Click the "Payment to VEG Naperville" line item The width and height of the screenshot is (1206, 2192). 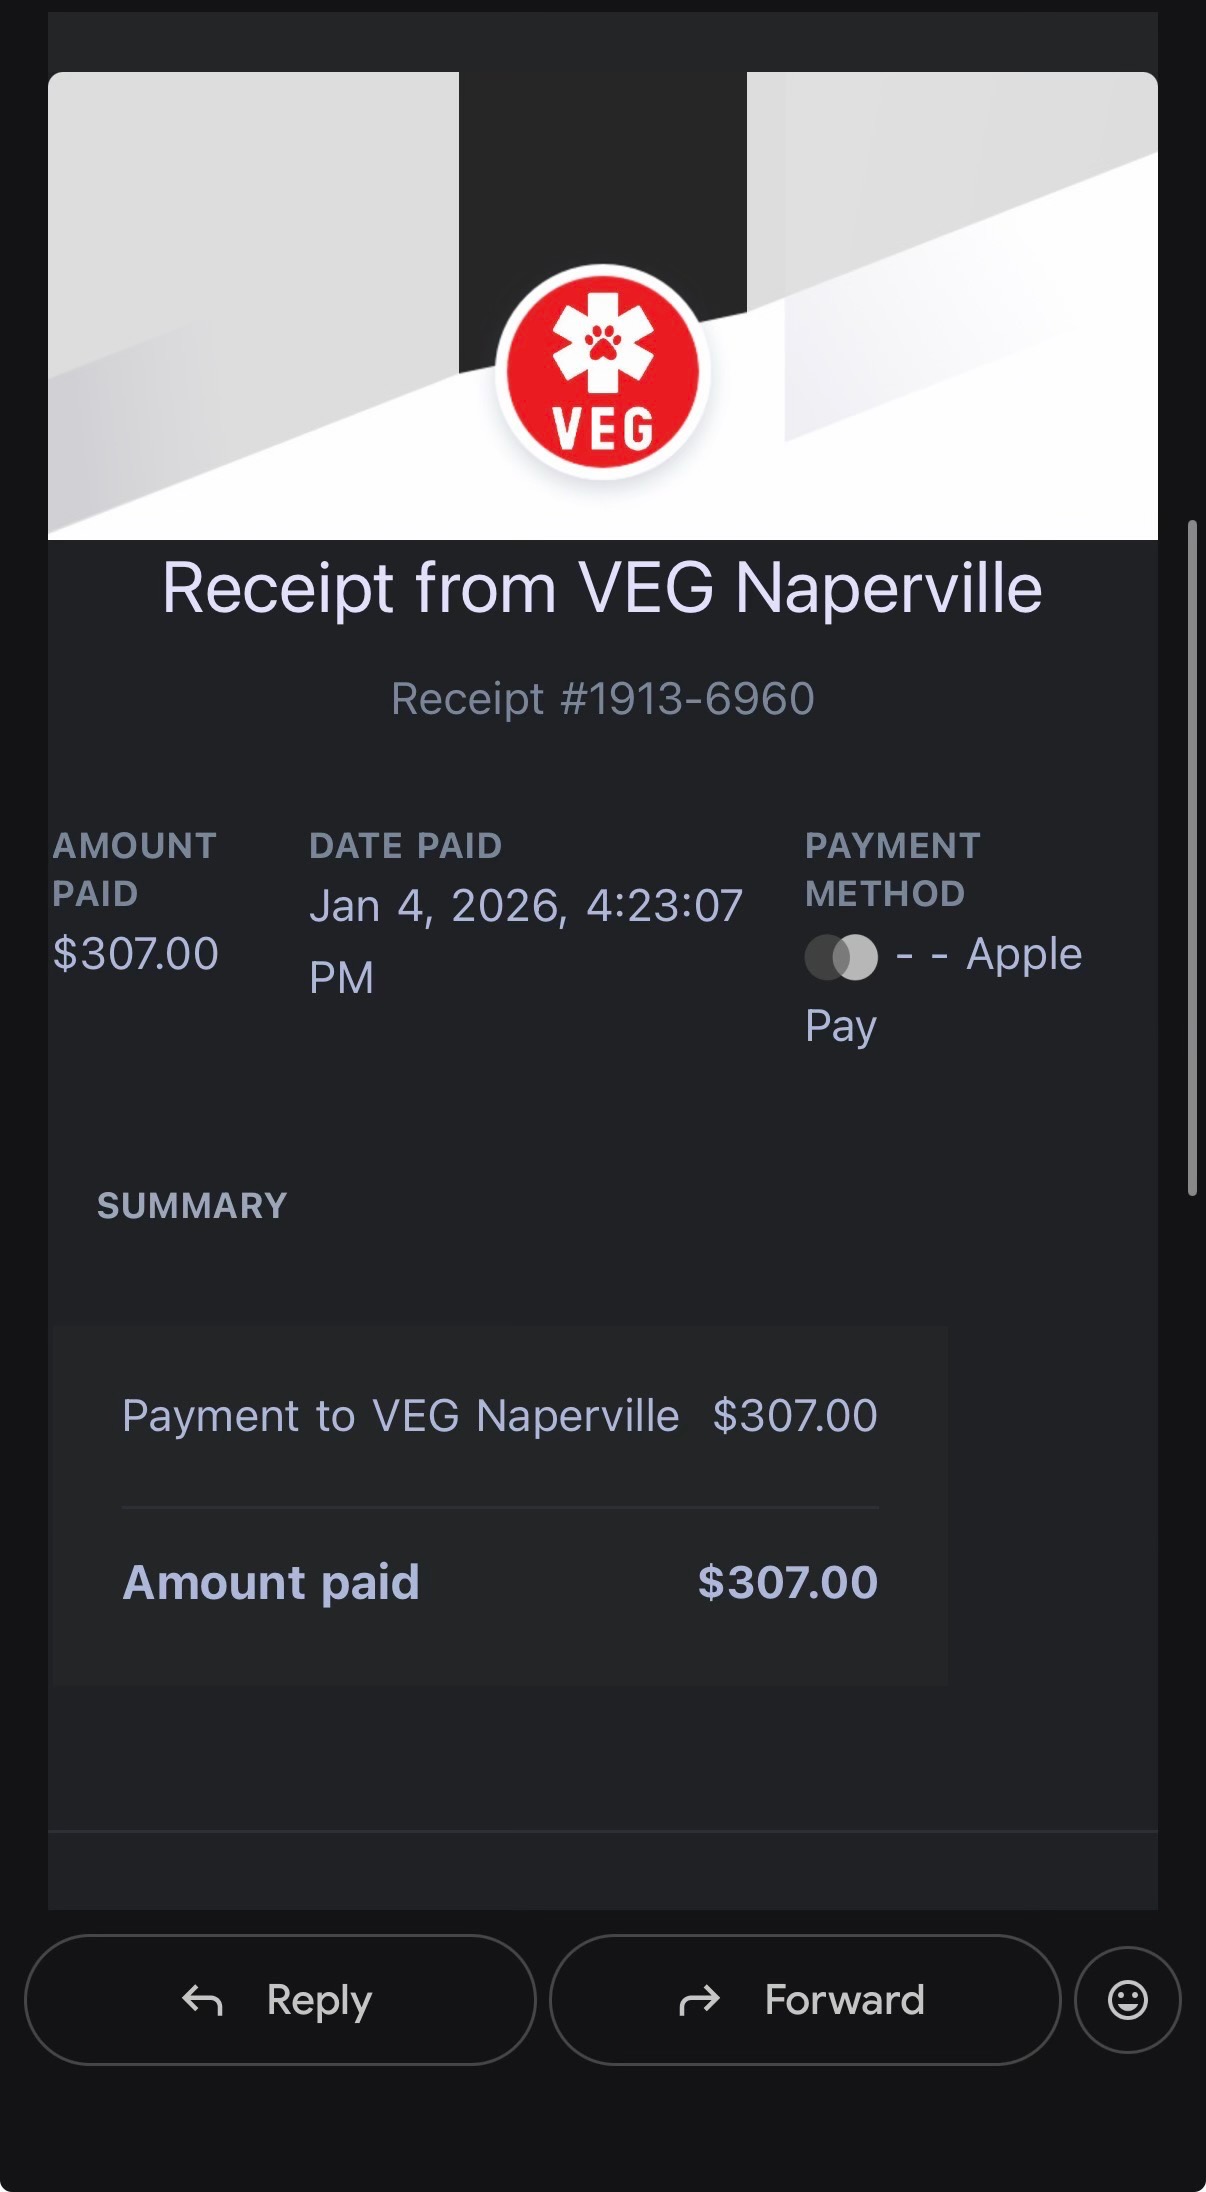click(x=400, y=1416)
